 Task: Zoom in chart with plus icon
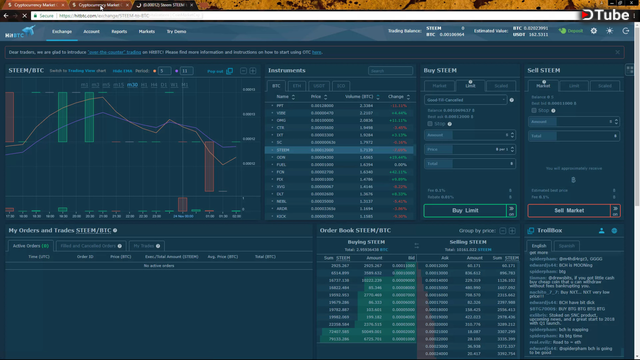[x=253, y=71]
